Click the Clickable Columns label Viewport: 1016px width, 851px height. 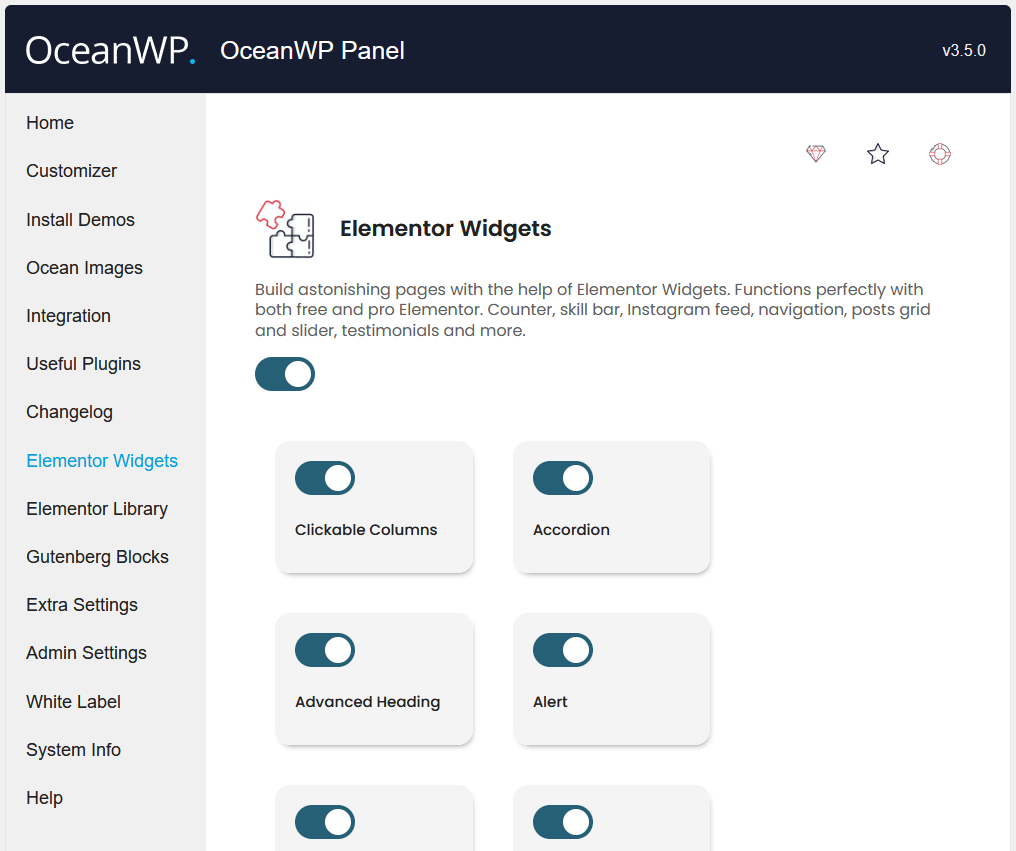pyautogui.click(x=366, y=530)
